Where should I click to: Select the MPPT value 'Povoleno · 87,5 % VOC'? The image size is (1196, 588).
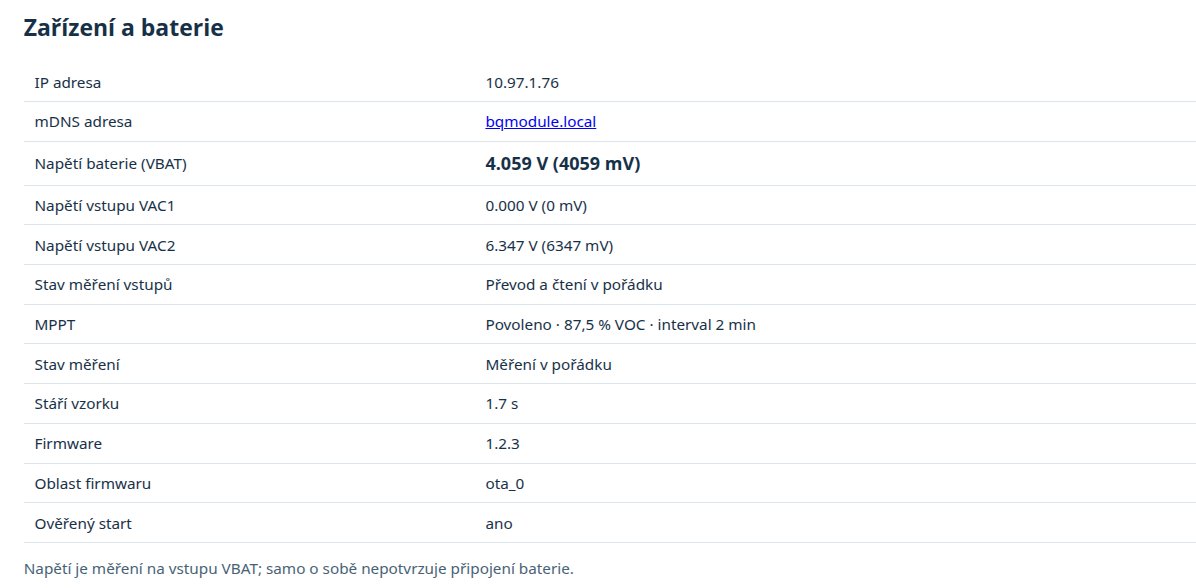point(567,325)
